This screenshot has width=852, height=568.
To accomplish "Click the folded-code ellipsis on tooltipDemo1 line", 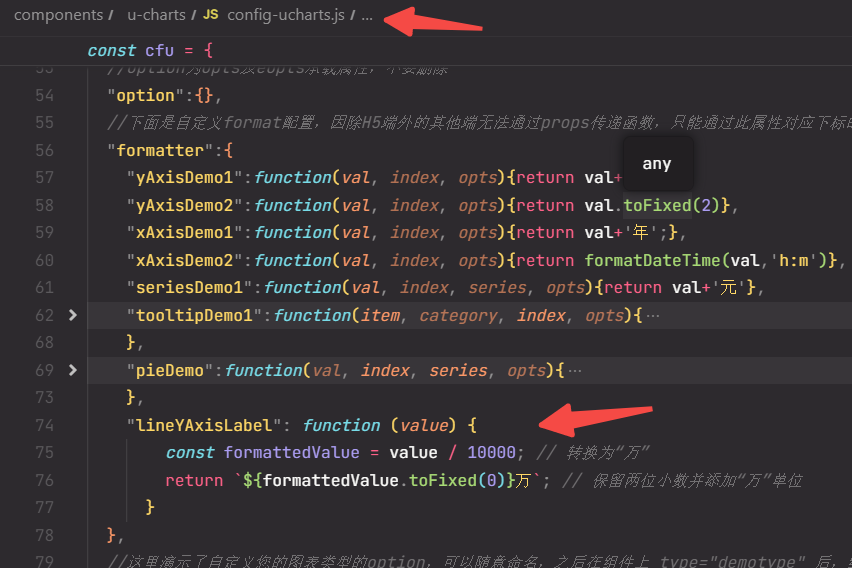I will click(x=653, y=316).
